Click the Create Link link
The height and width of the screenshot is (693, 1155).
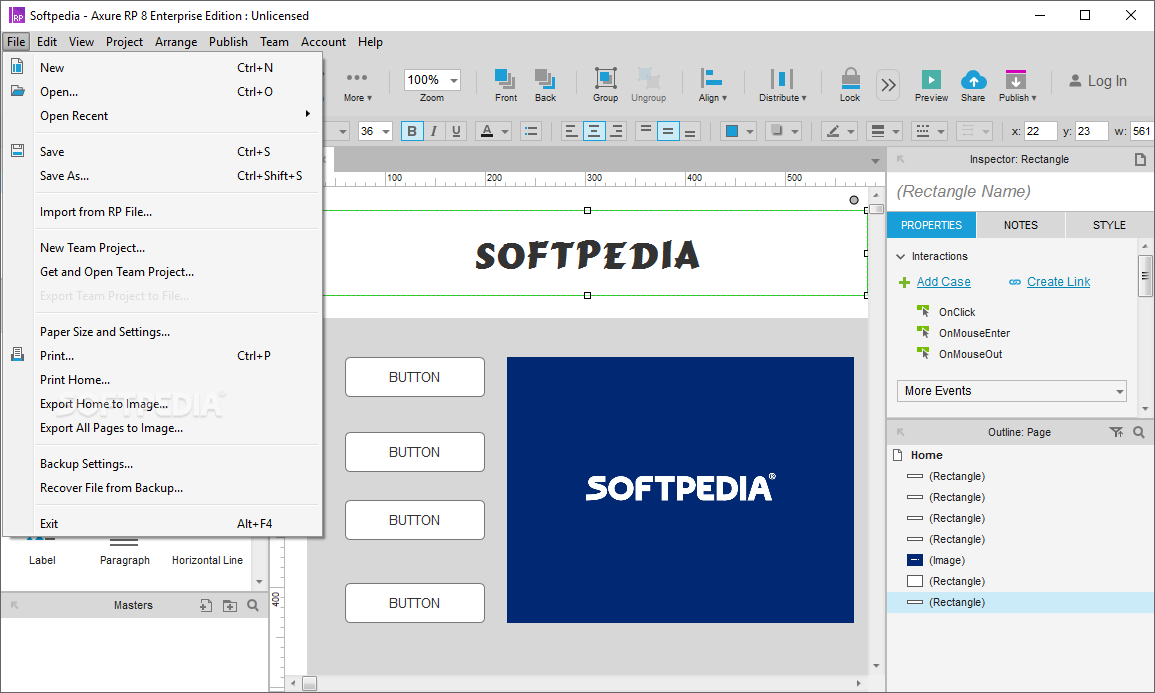coord(1058,282)
